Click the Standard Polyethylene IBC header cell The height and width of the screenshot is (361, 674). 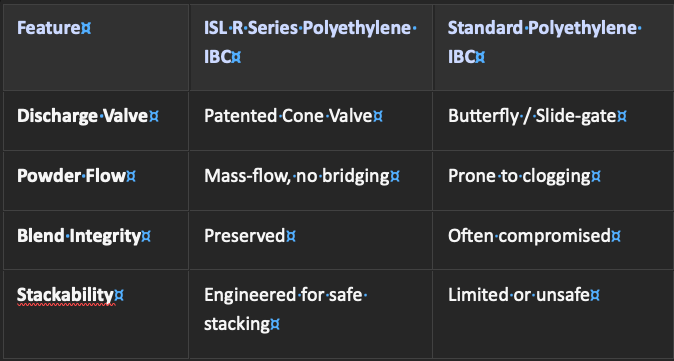[554, 47]
